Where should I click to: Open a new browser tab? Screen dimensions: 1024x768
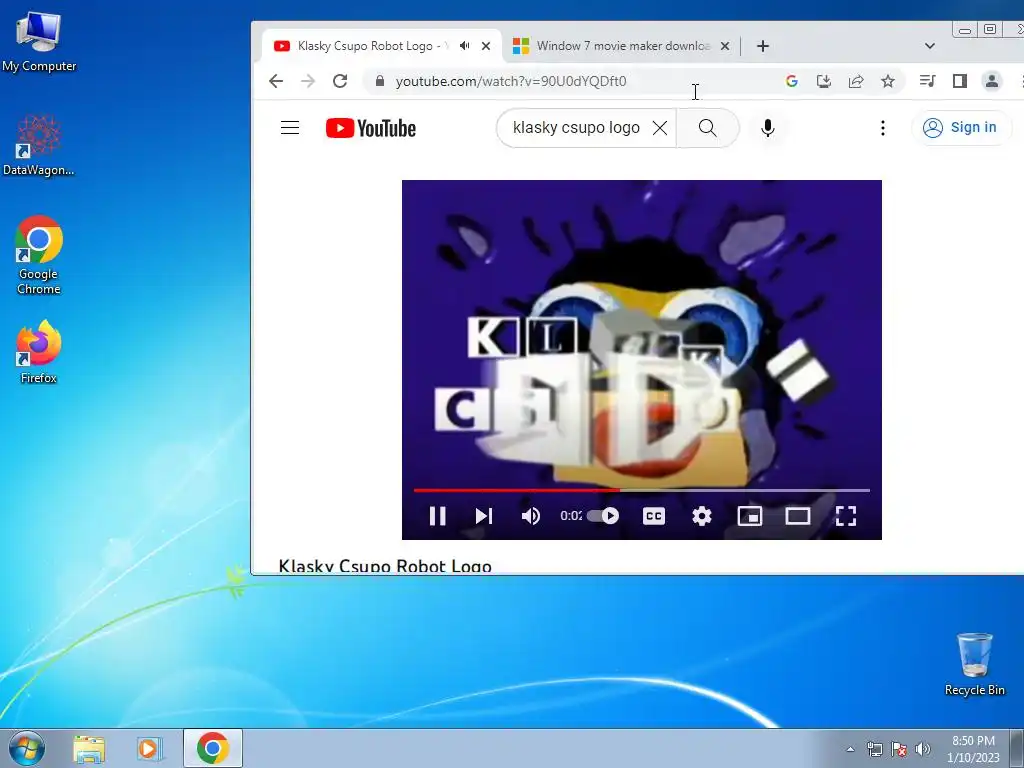(763, 46)
